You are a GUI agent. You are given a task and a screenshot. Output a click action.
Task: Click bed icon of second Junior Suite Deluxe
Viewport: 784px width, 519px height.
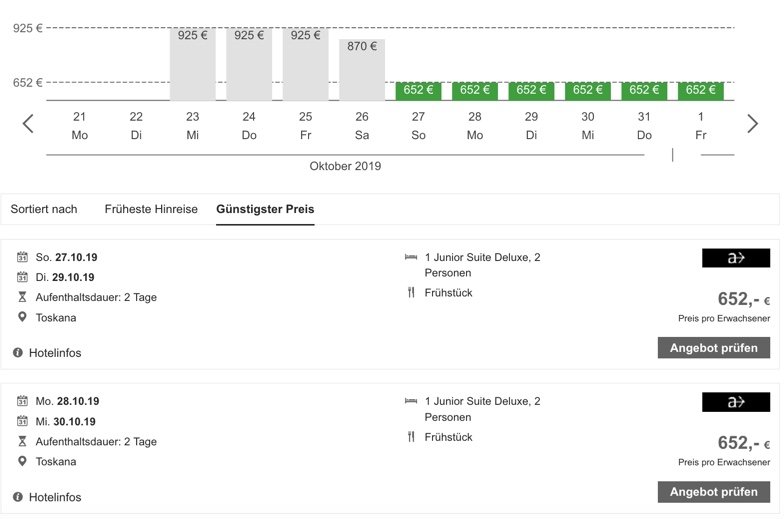(x=411, y=401)
